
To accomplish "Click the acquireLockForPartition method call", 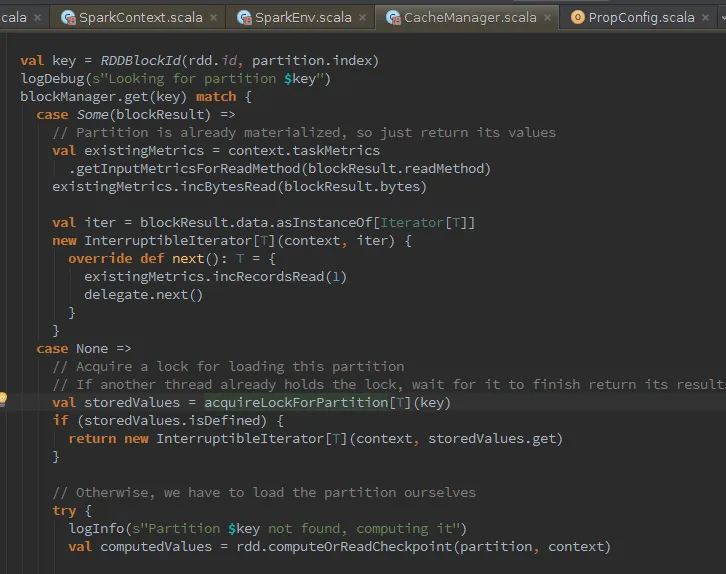I will [x=295, y=403].
